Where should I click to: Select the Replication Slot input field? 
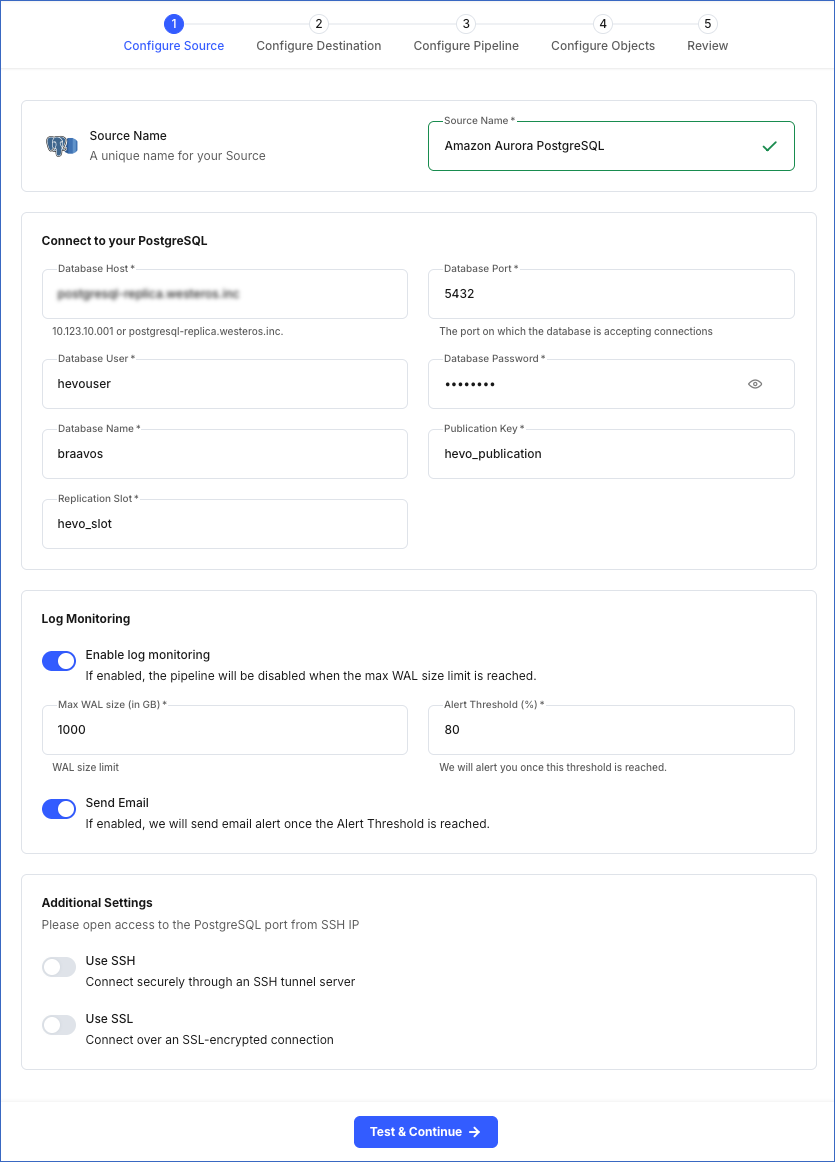[x=224, y=523]
